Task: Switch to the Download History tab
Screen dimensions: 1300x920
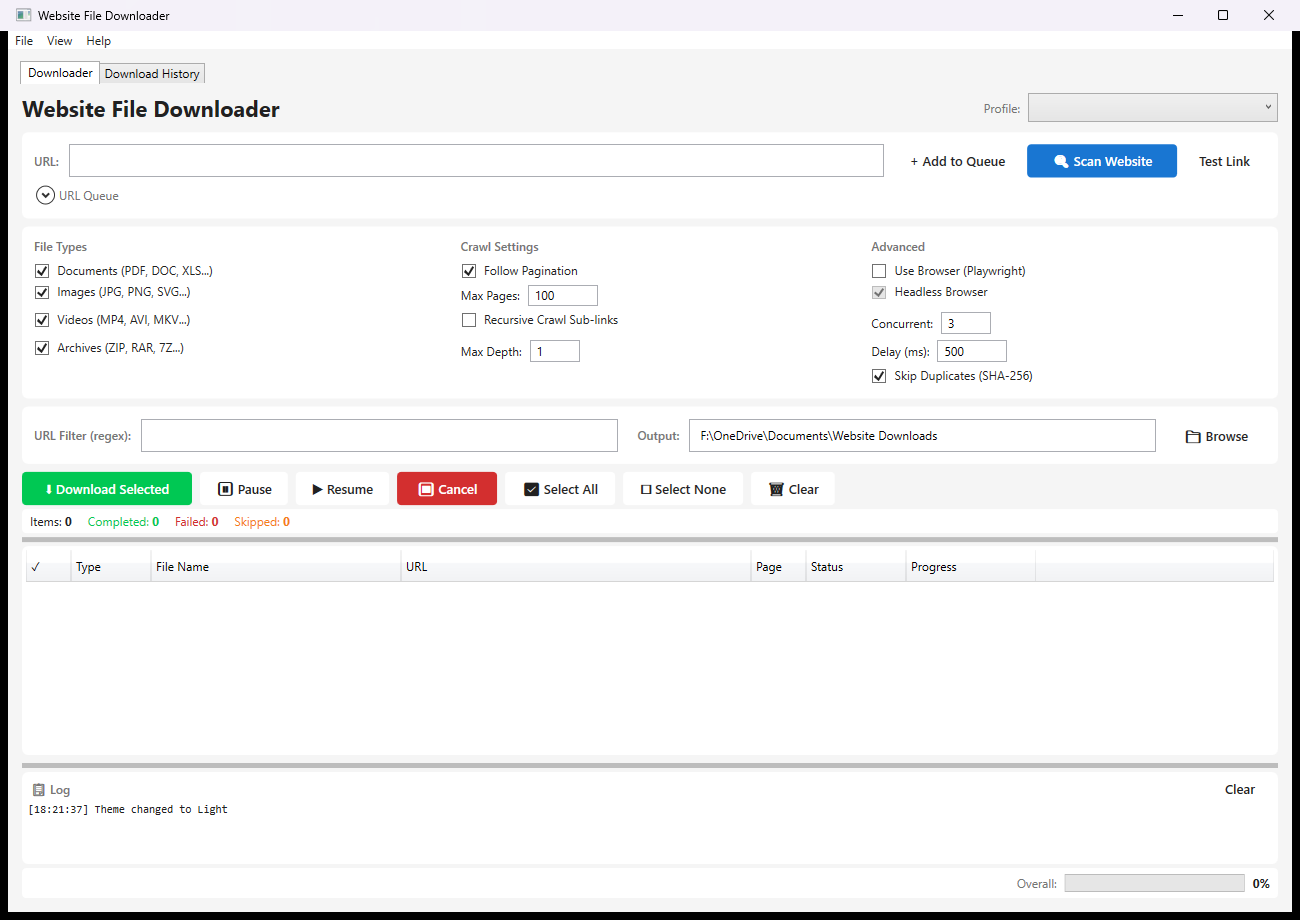Action: (152, 74)
